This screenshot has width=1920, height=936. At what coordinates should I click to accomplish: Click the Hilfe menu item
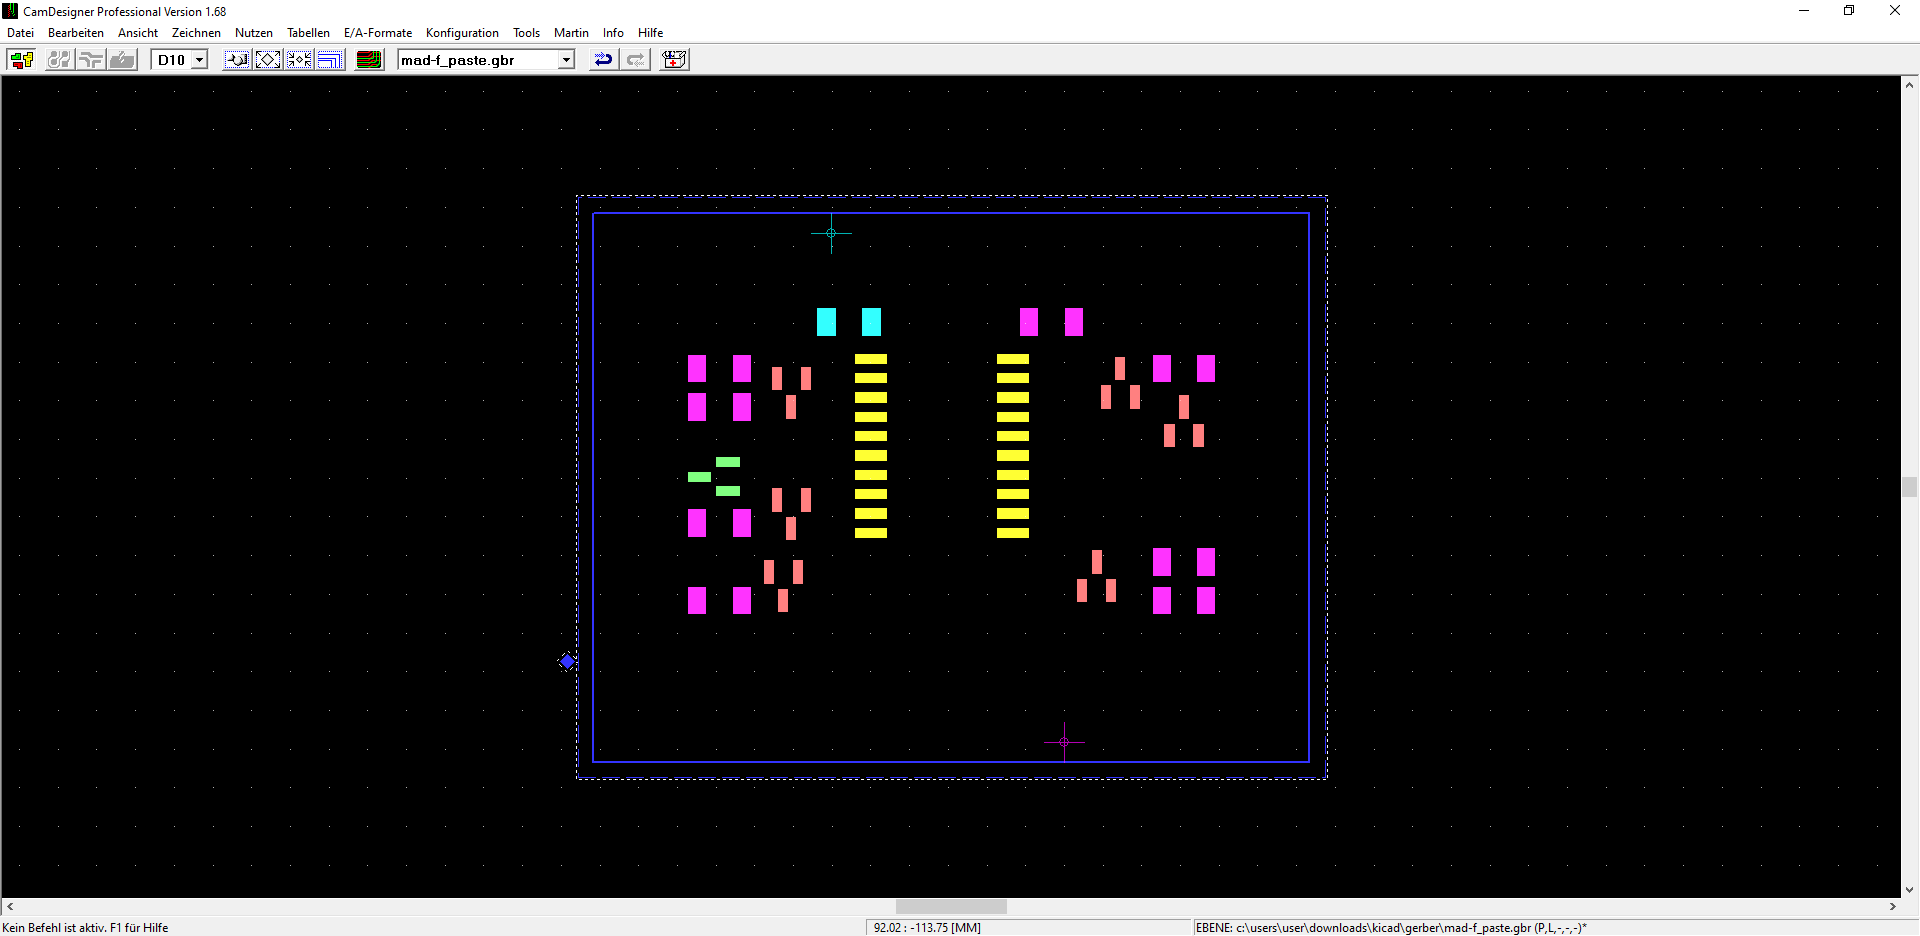[x=650, y=33]
